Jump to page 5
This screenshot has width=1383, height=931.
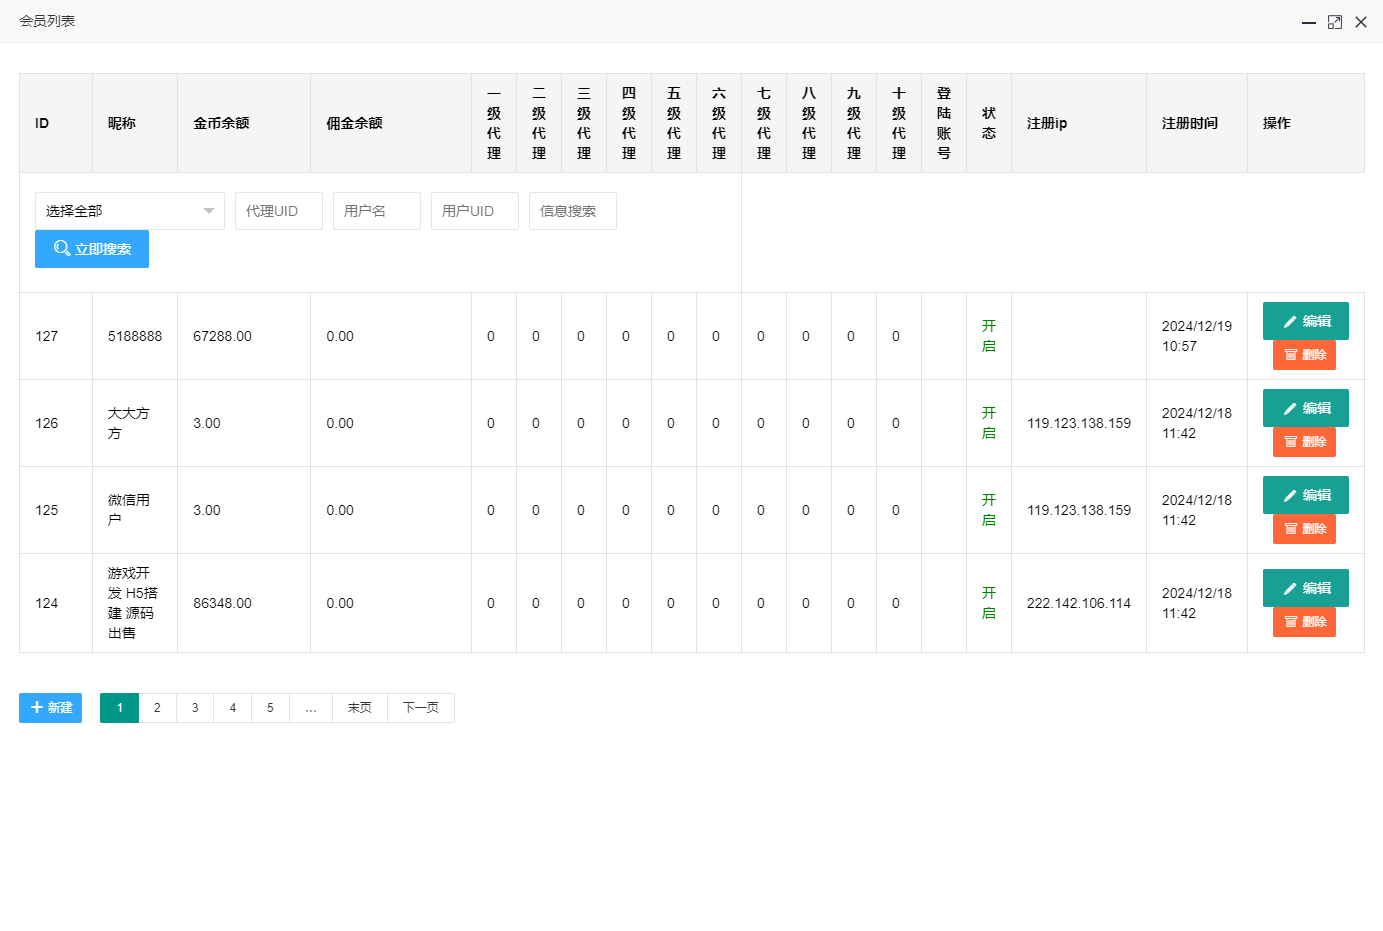(x=270, y=708)
